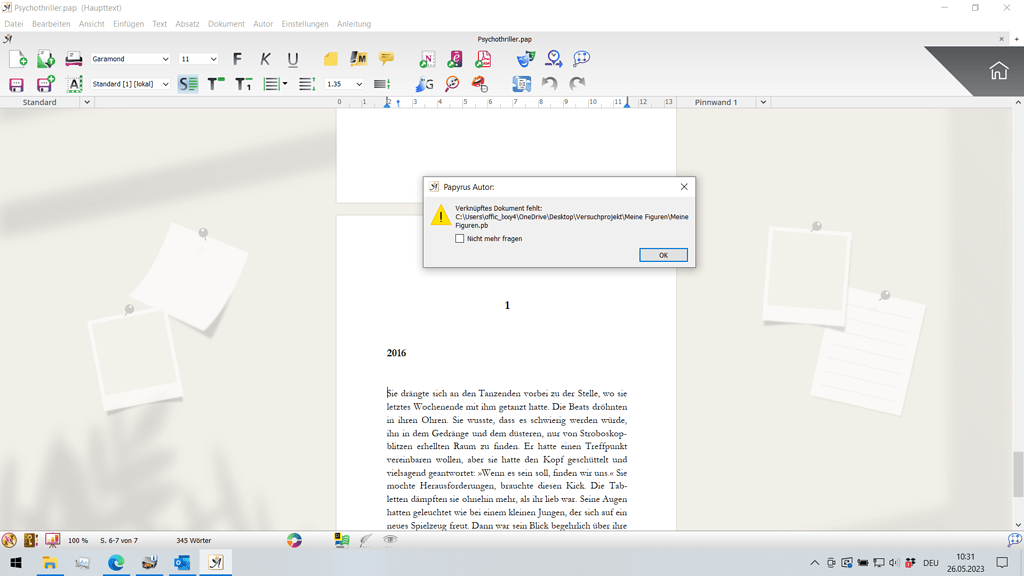
Task: Click the Underline (U) icon
Action: 293,59
